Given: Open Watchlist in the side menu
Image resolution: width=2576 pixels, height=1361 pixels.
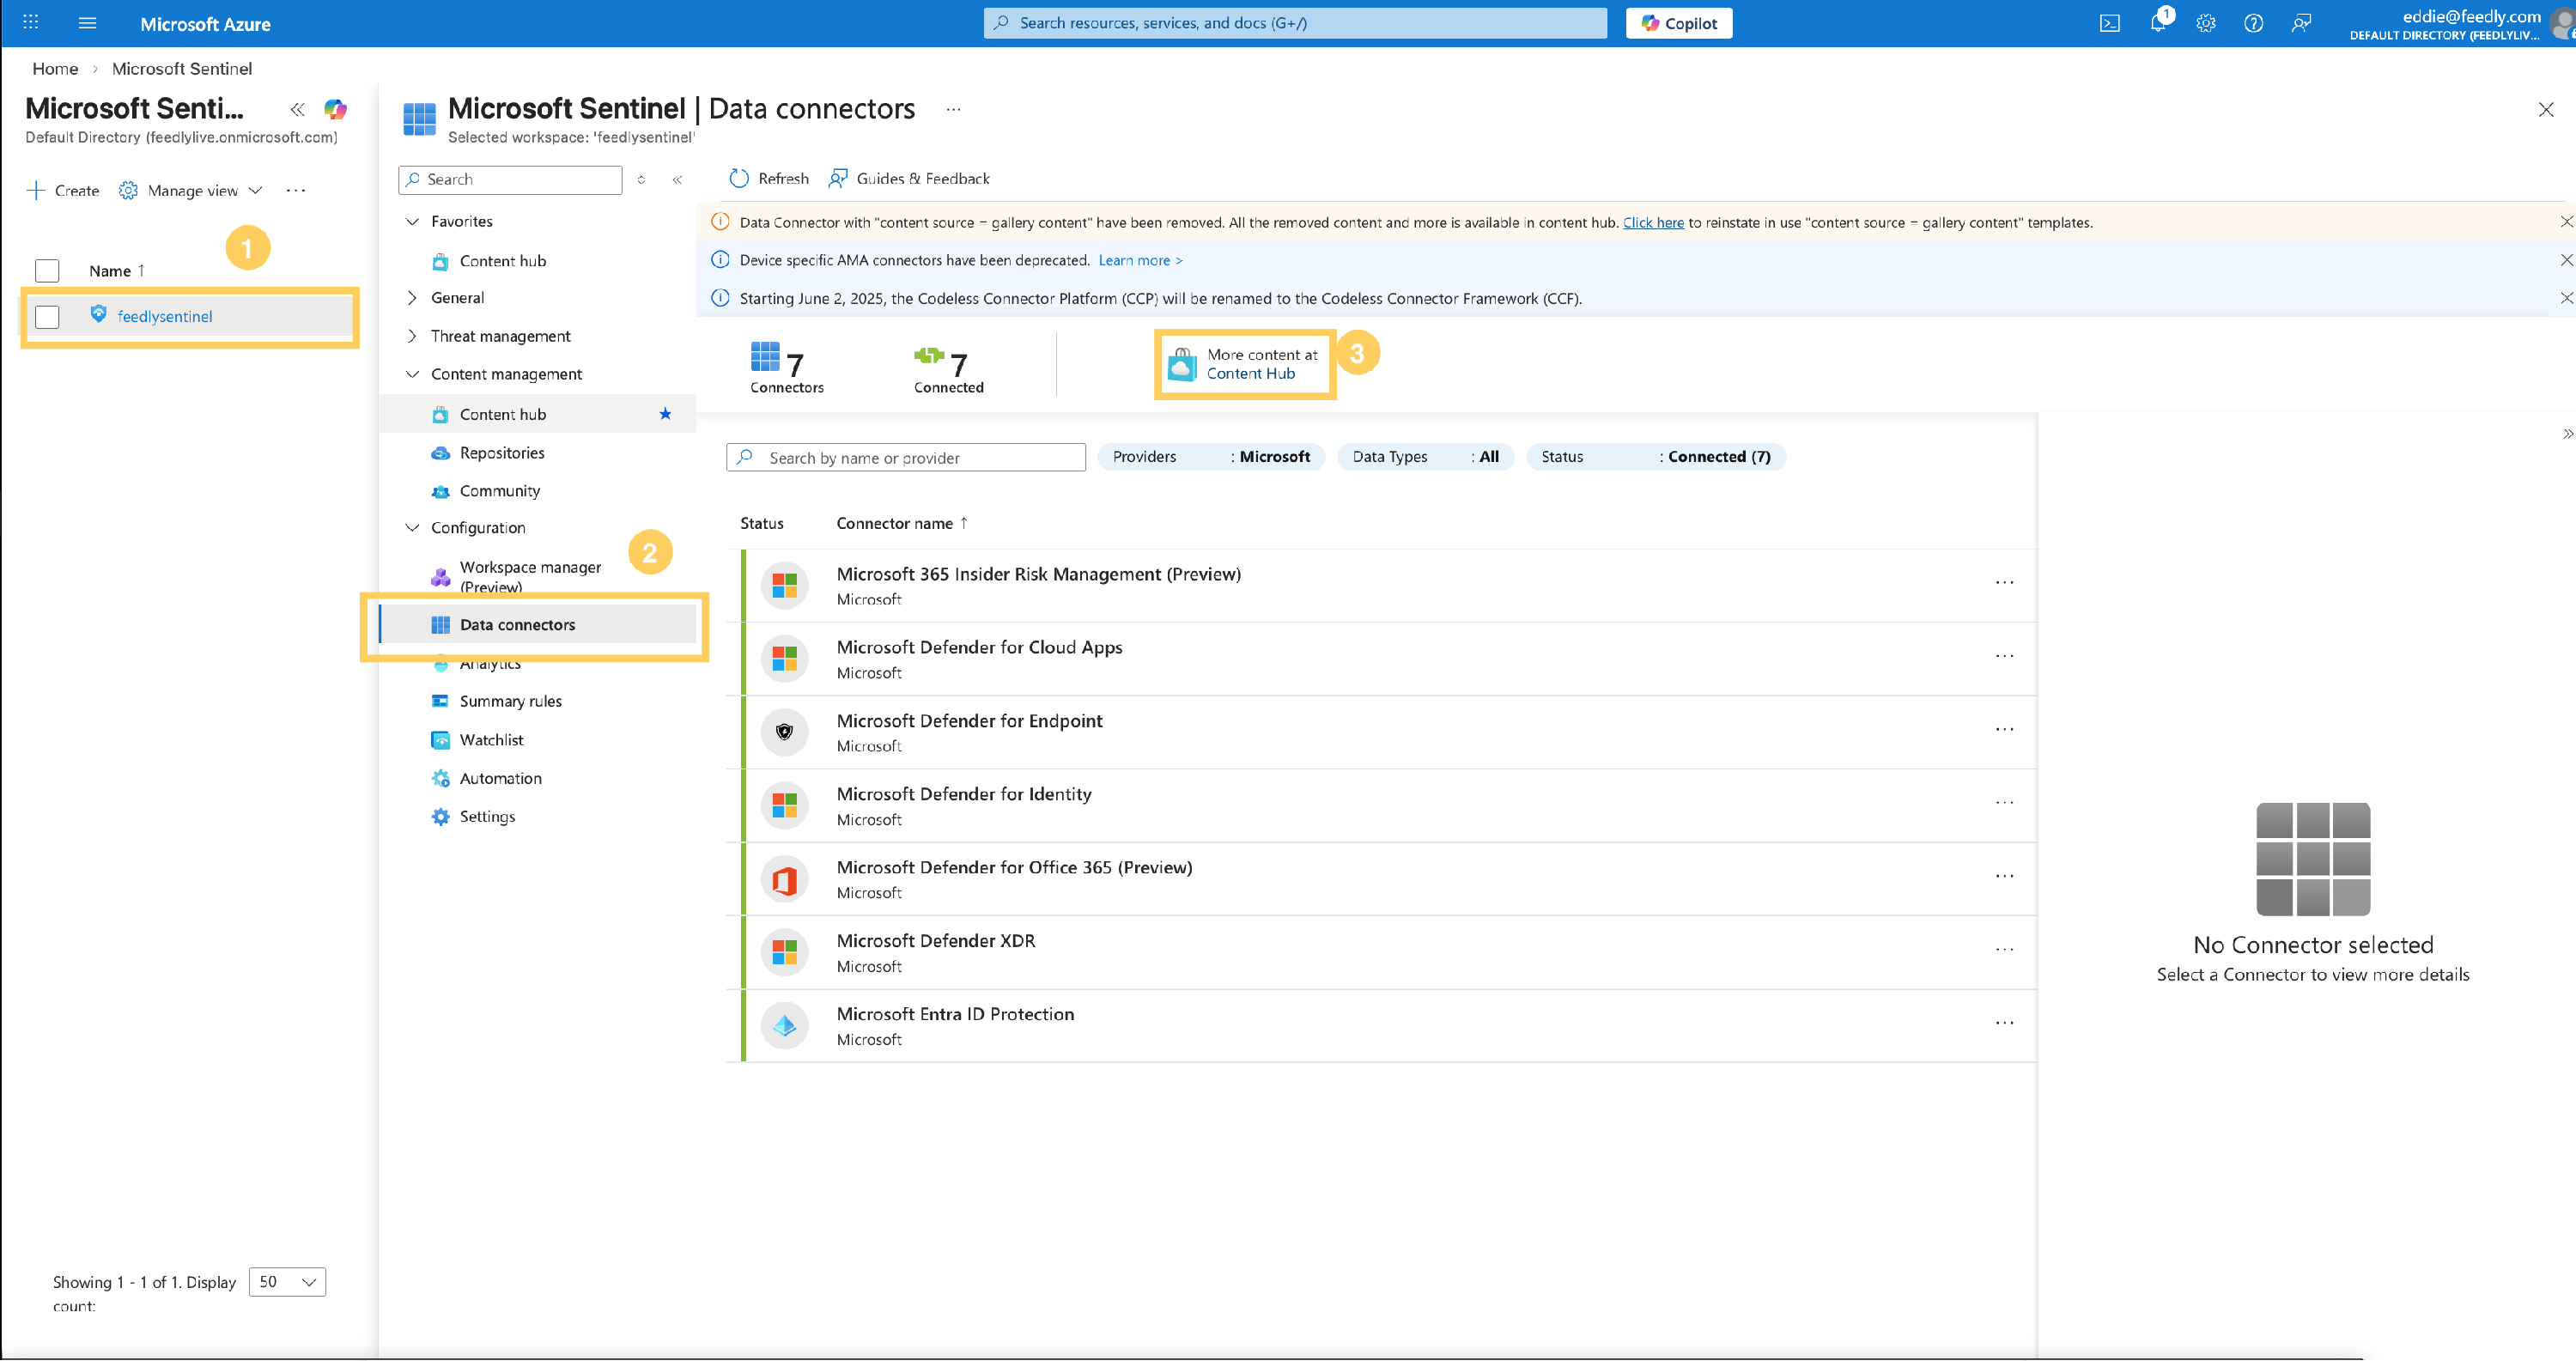Looking at the screenshot, I should (x=491, y=740).
